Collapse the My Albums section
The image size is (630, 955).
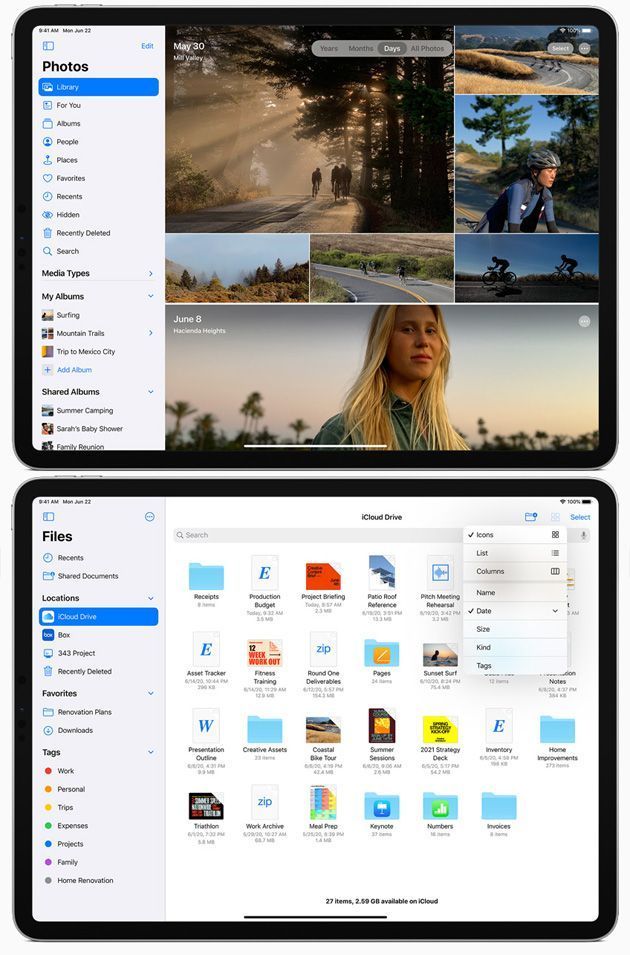point(151,296)
